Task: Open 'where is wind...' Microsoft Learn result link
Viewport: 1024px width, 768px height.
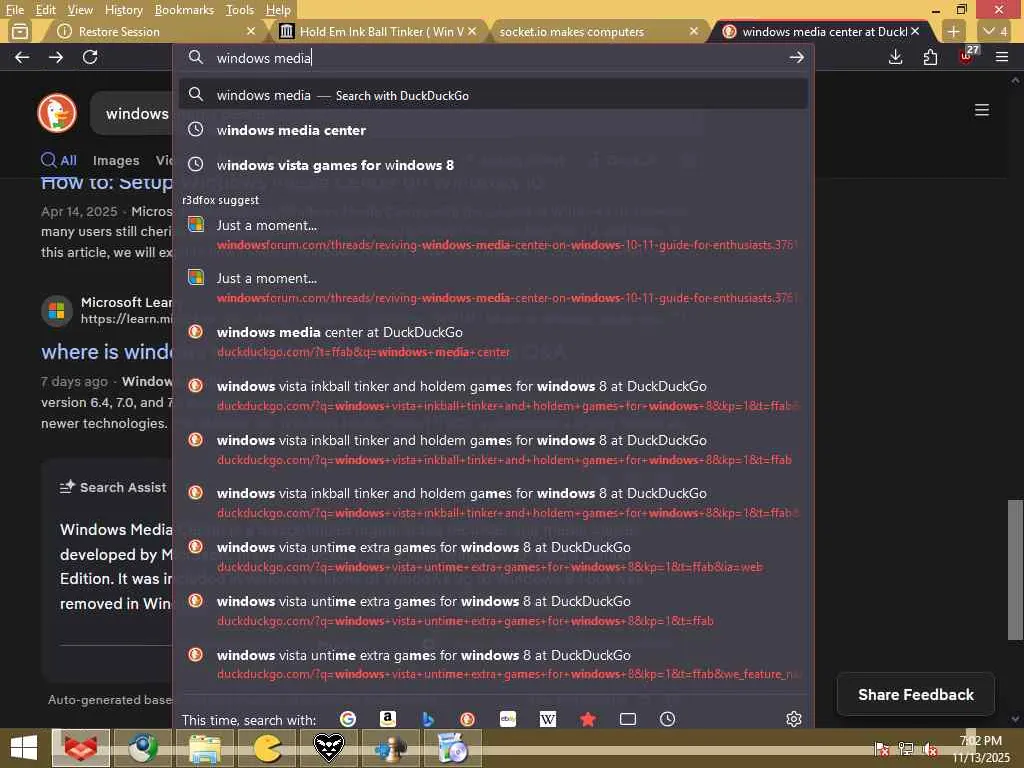Action: coord(106,352)
